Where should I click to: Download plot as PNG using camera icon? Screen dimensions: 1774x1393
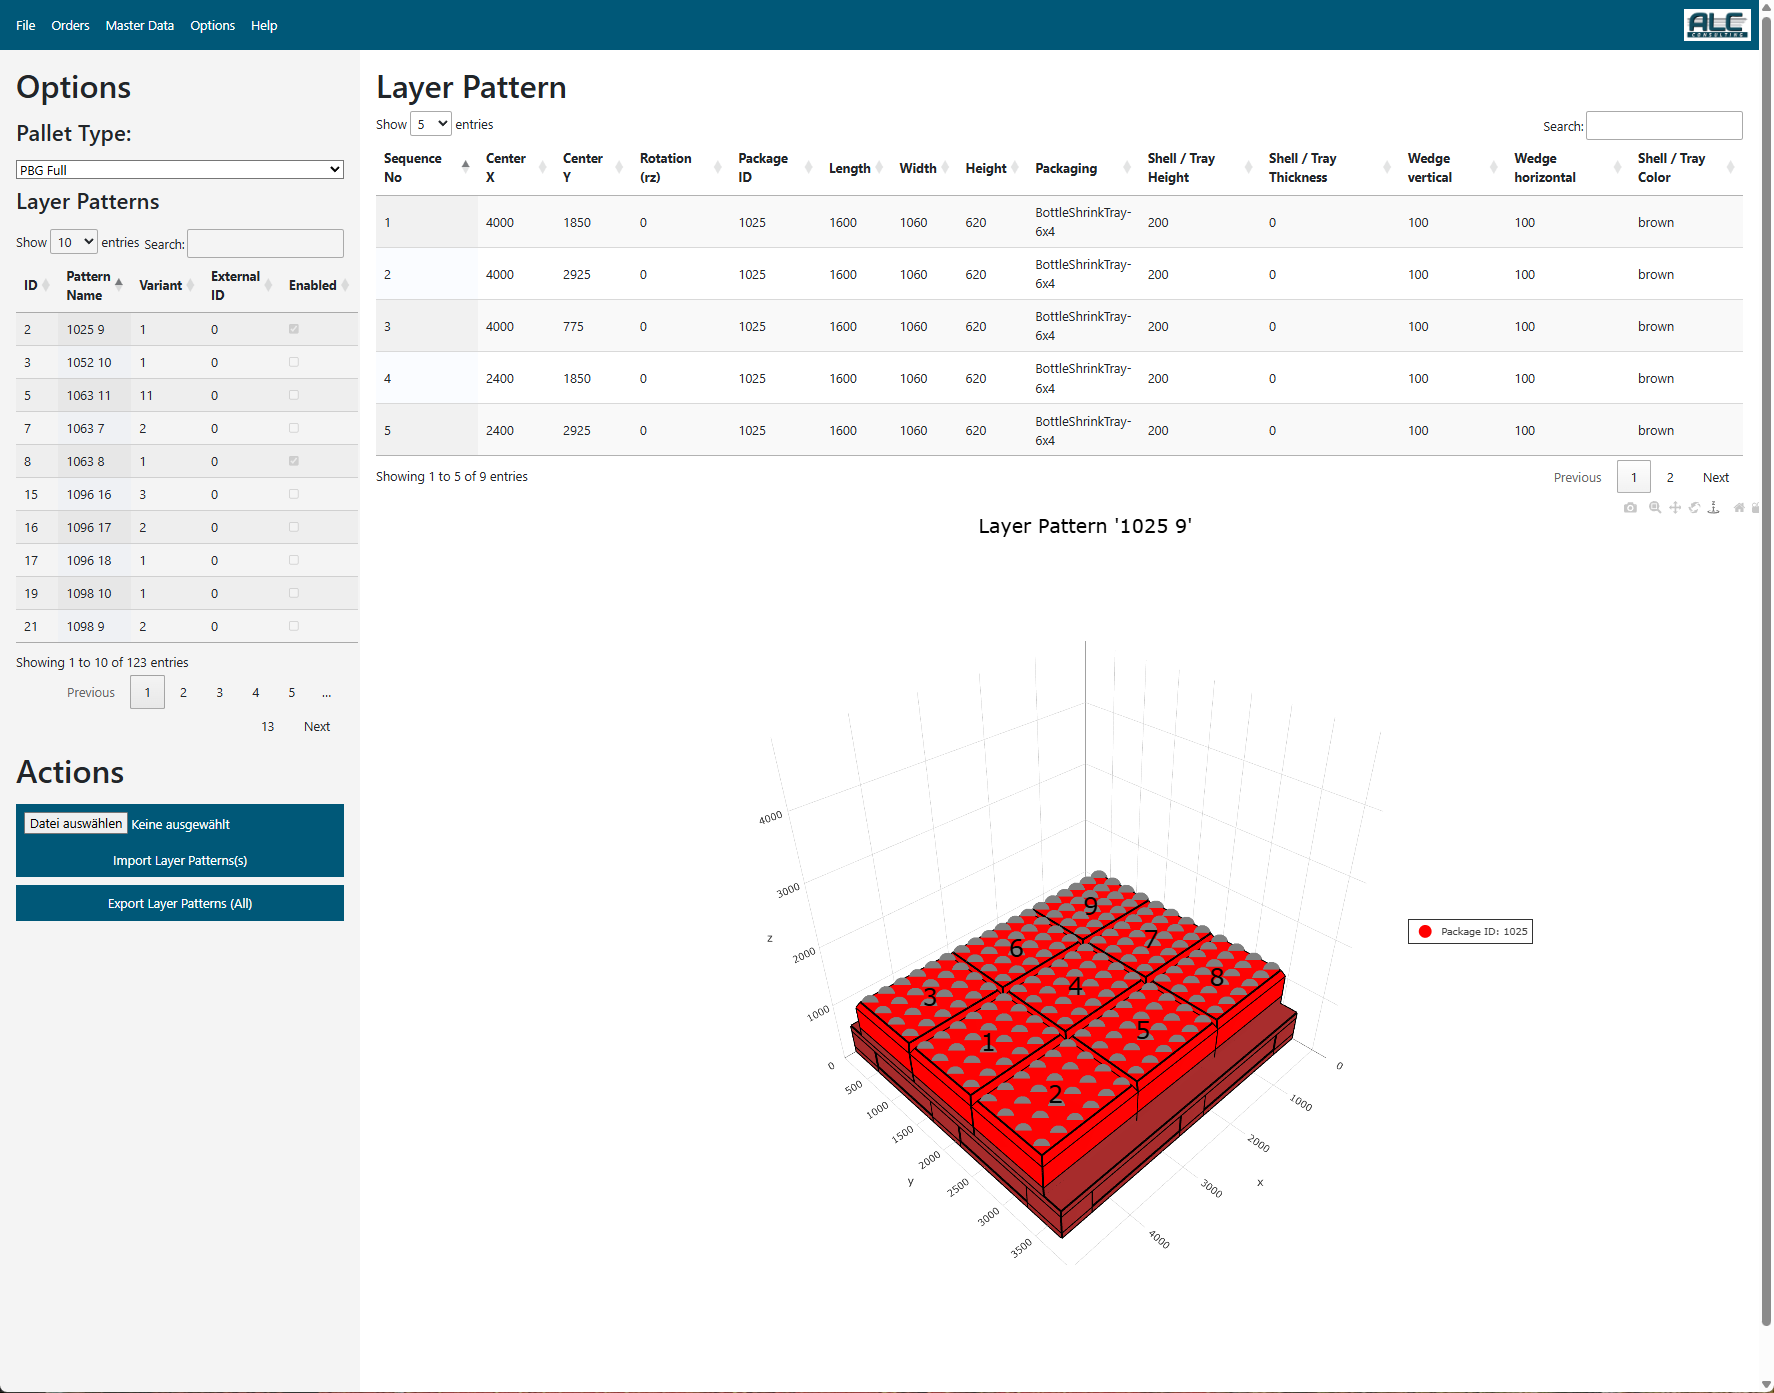1630,508
